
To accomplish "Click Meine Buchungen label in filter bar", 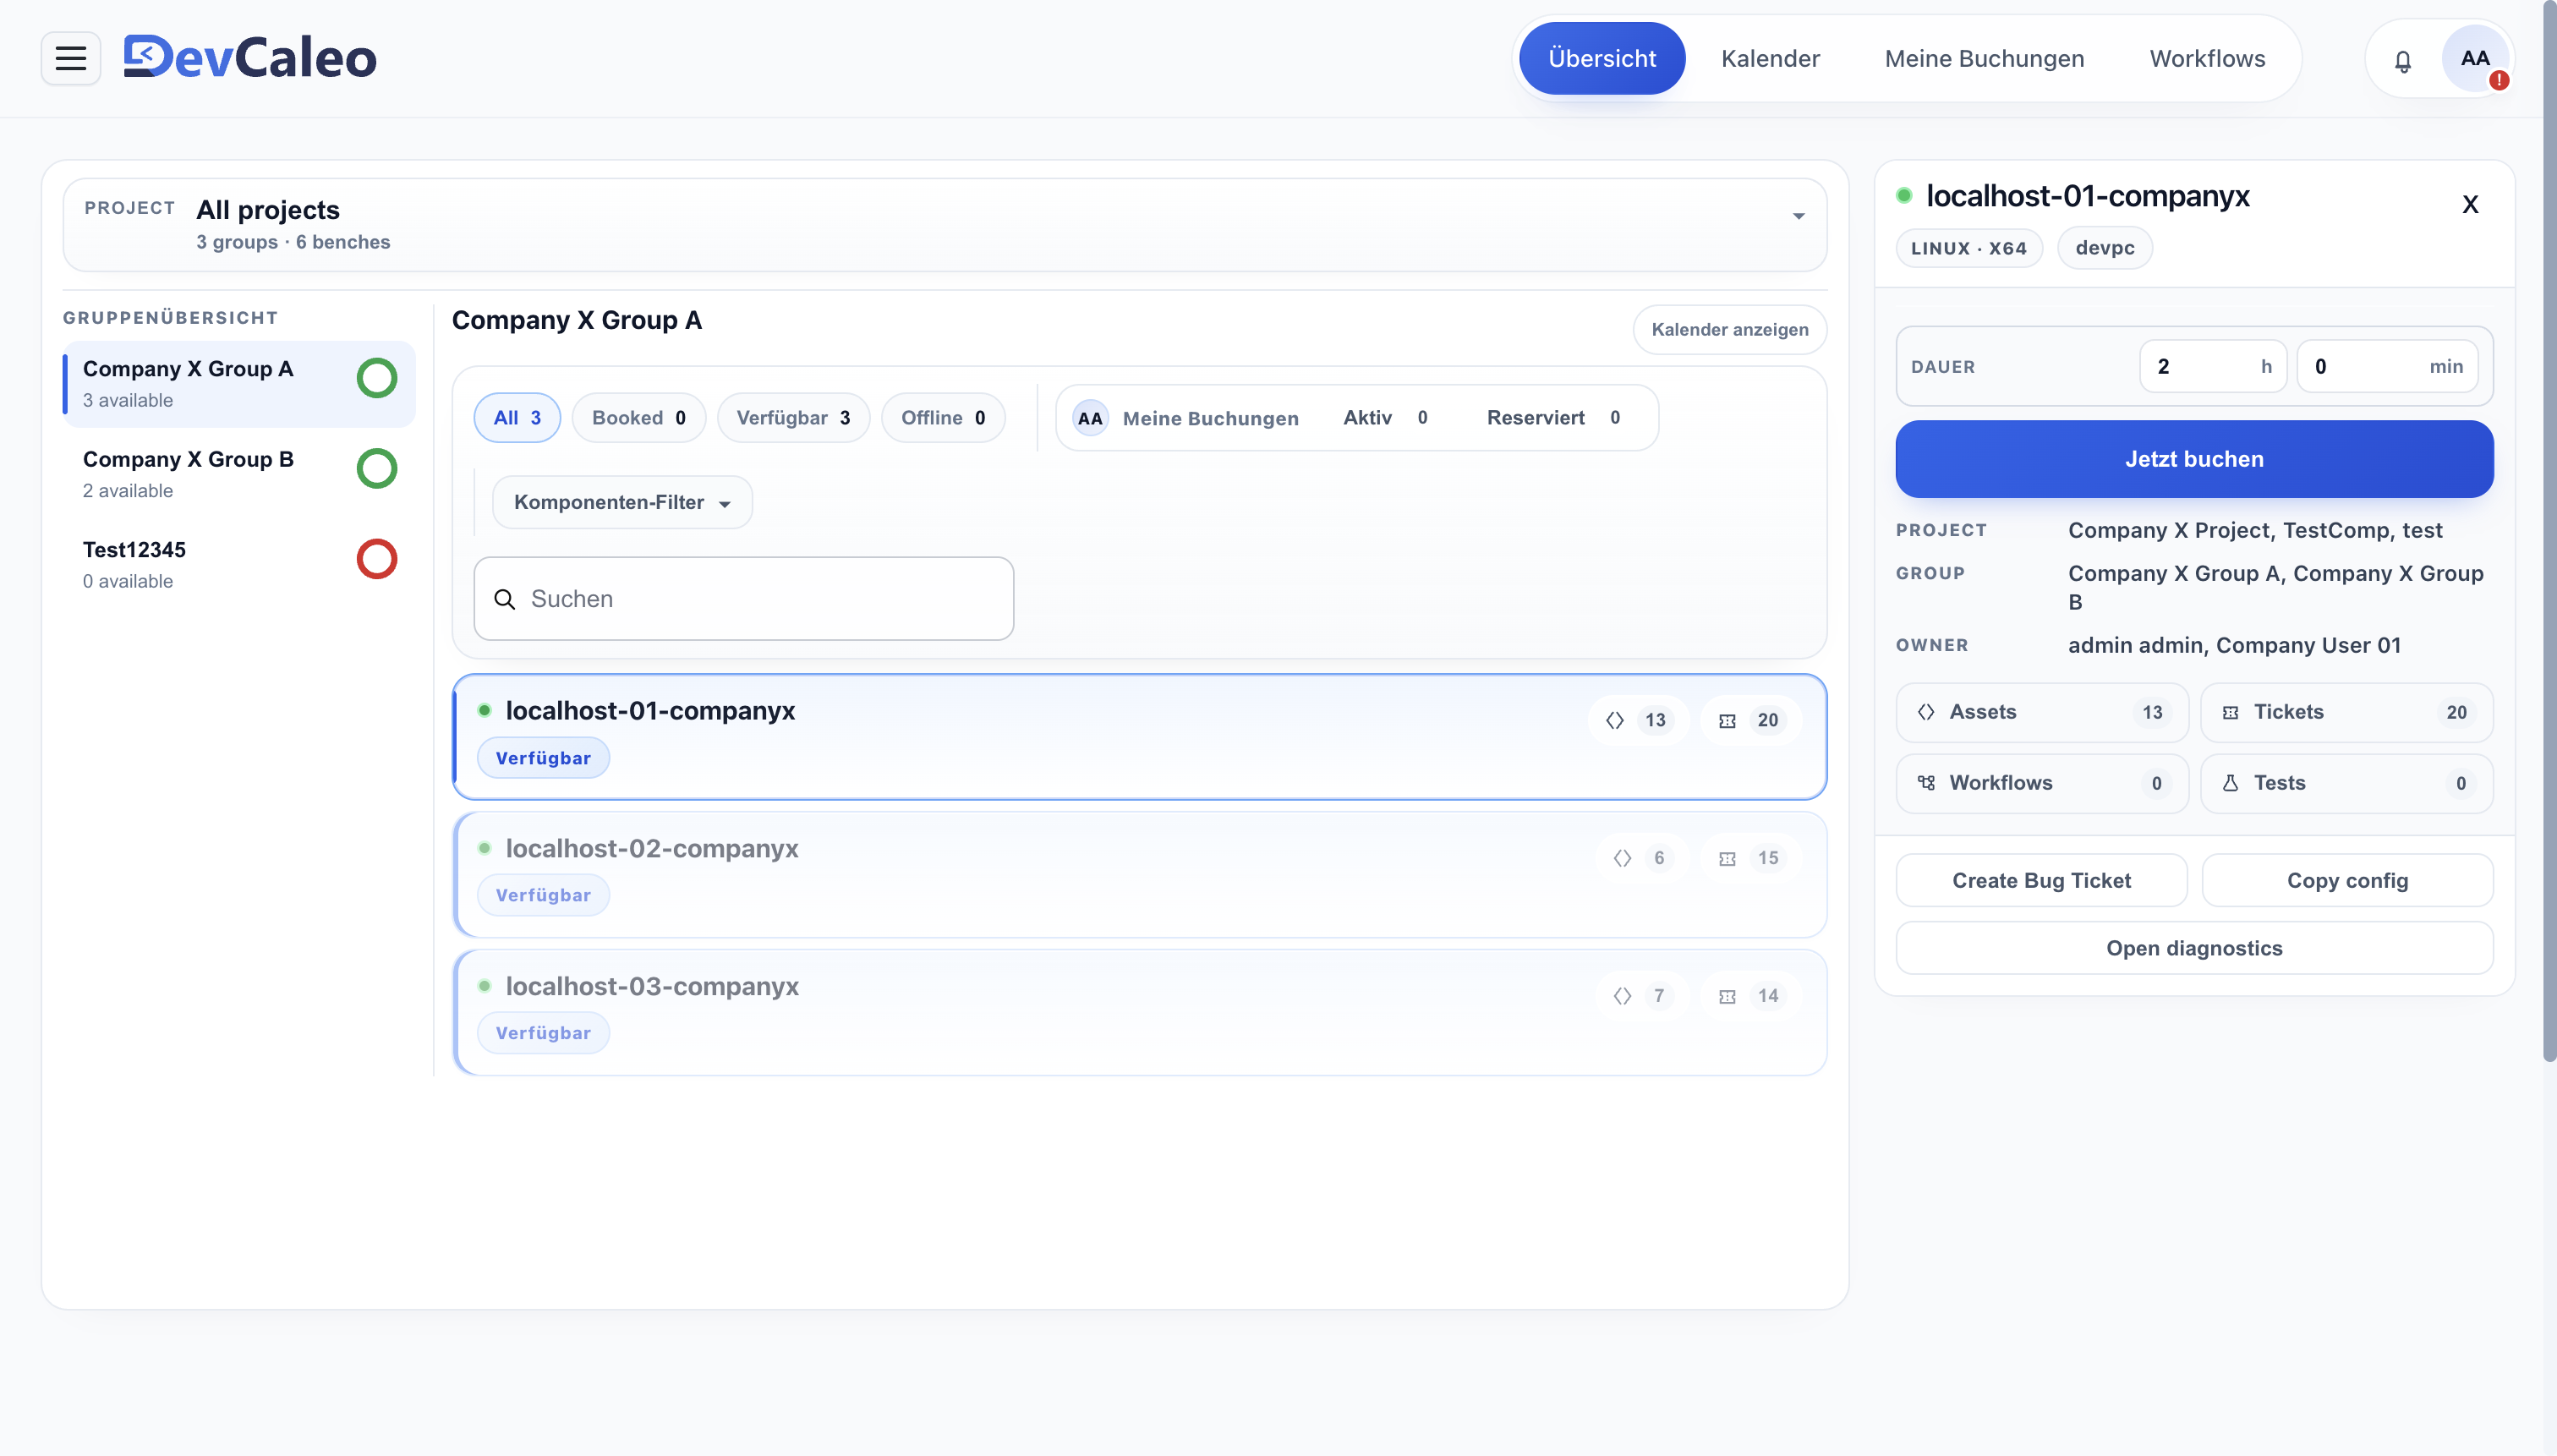I will (1210, 418).
